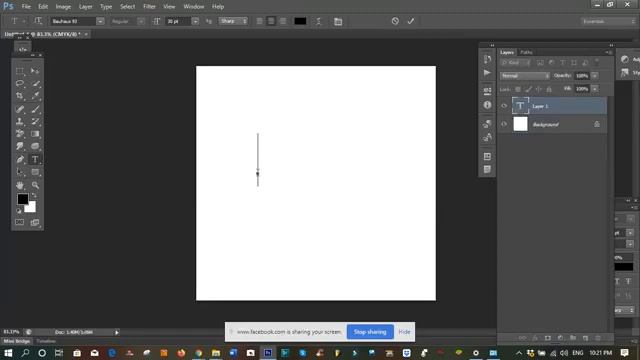Reset default foreground and background colors

pos(19,211)
